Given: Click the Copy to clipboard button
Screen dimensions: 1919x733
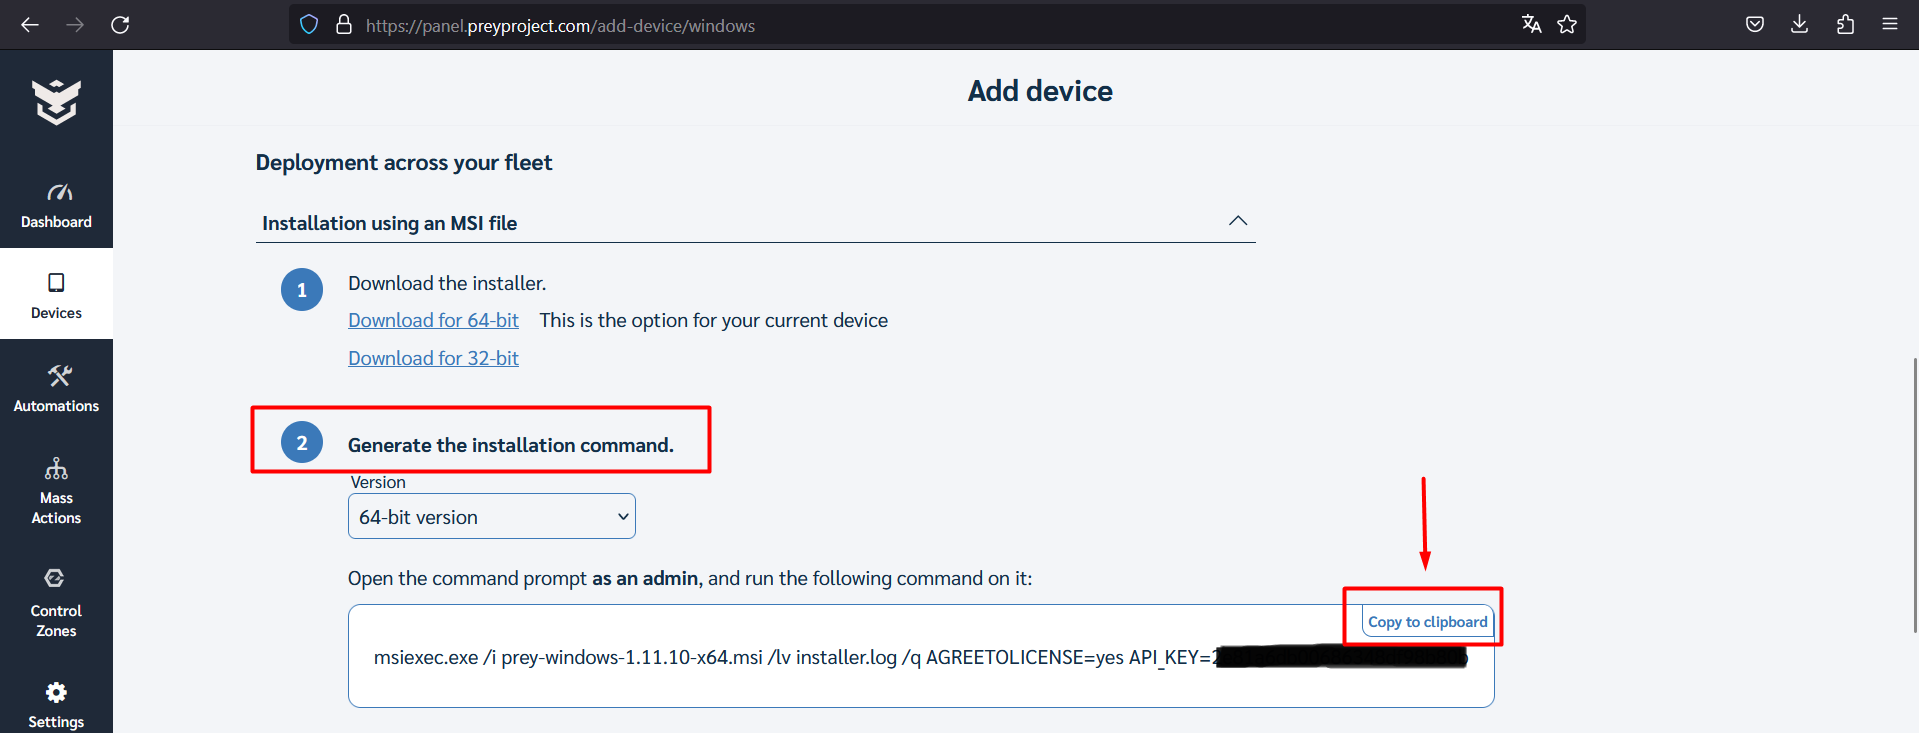Looking at the screenshot, I should (1426, 620).
